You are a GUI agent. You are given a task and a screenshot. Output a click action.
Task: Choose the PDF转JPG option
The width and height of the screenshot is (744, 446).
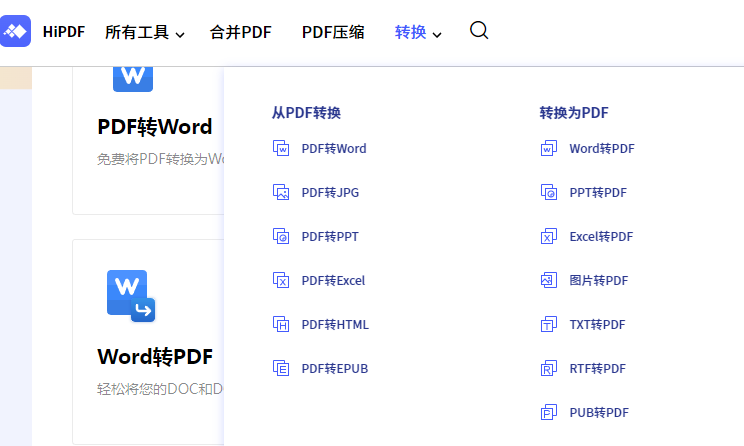tap(330, 193)
